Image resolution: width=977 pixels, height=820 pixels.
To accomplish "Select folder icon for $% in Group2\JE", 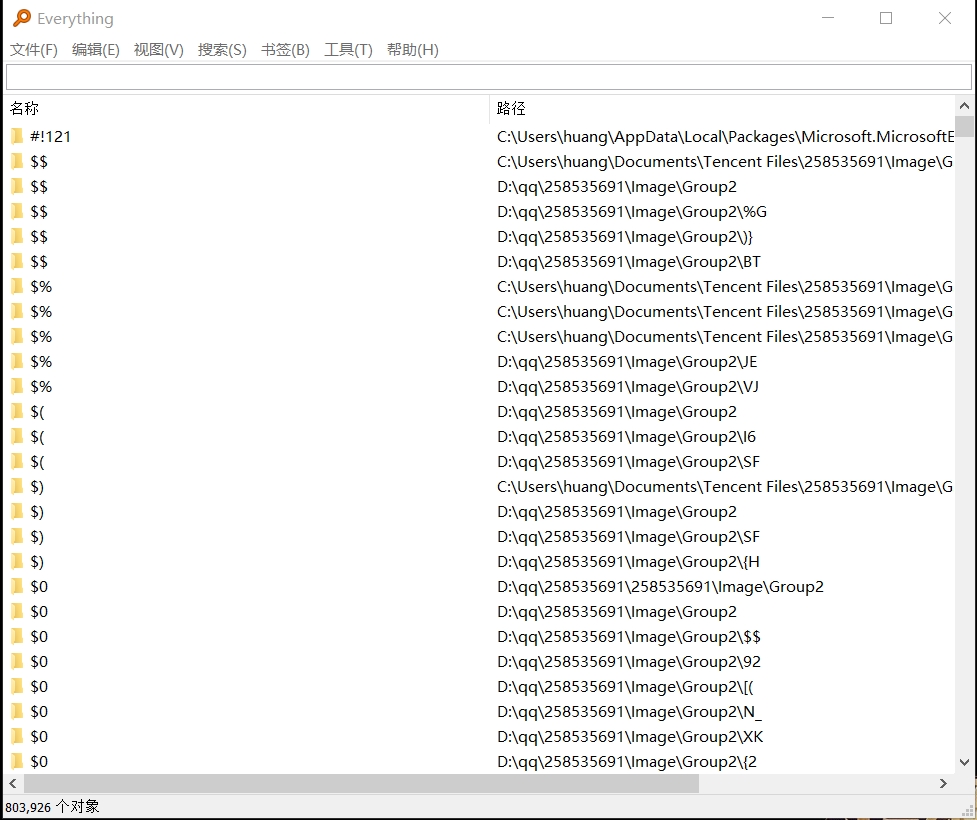I will click(x=17, y=361).
